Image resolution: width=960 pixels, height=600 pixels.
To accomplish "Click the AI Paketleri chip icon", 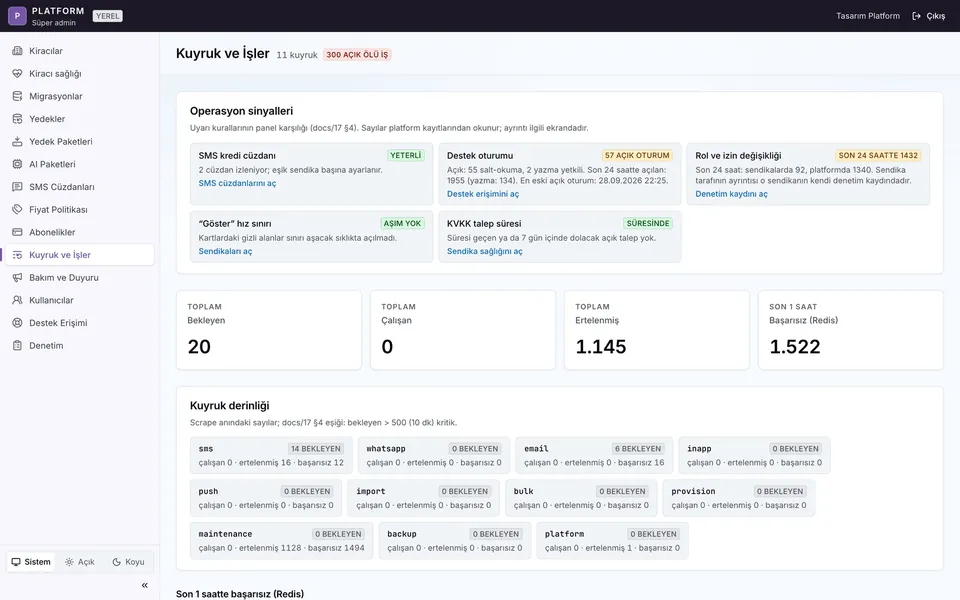I will (x=17, y=164).
